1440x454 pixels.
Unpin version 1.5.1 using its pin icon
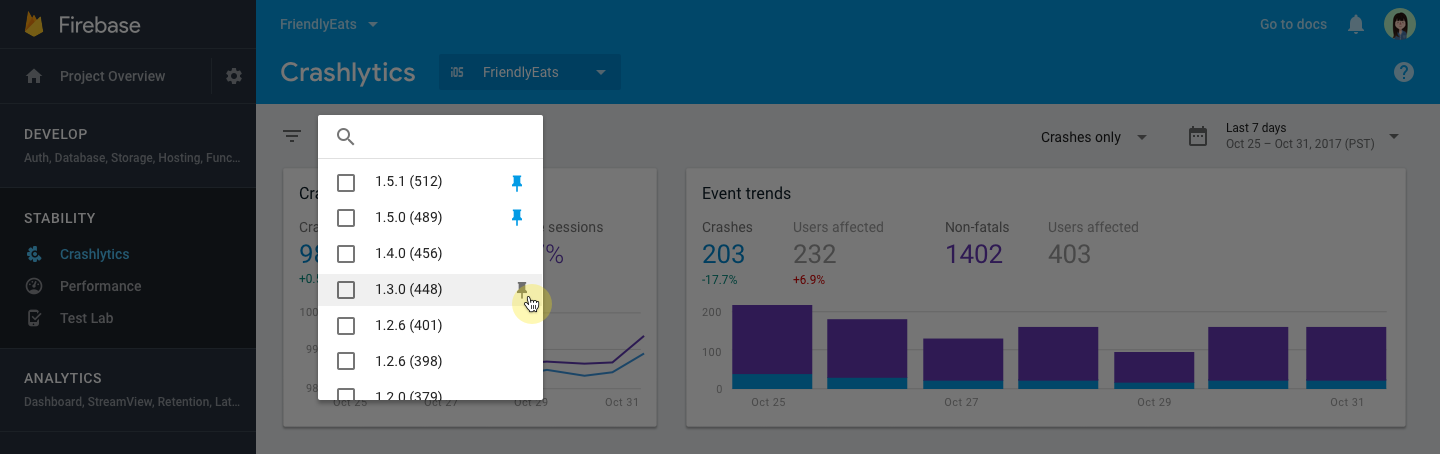click(x=517, y=182)
